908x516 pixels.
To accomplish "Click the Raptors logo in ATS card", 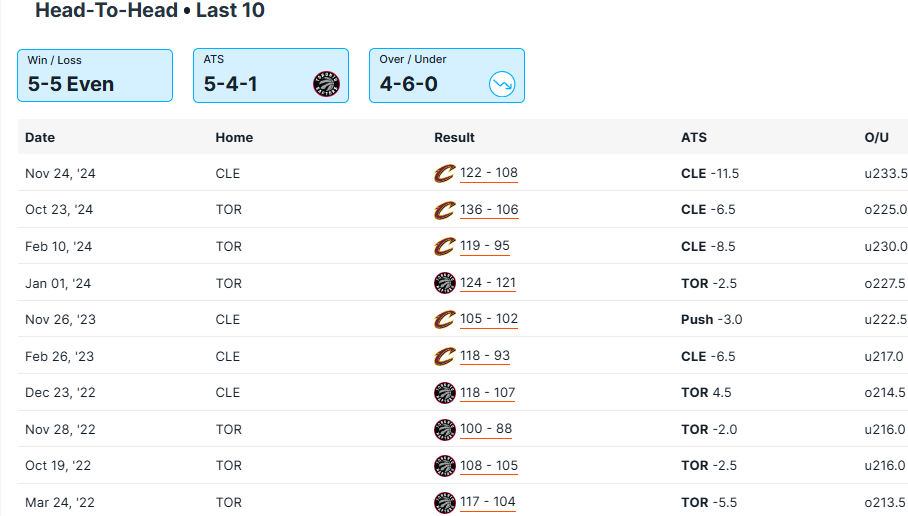I will [327, 85].
